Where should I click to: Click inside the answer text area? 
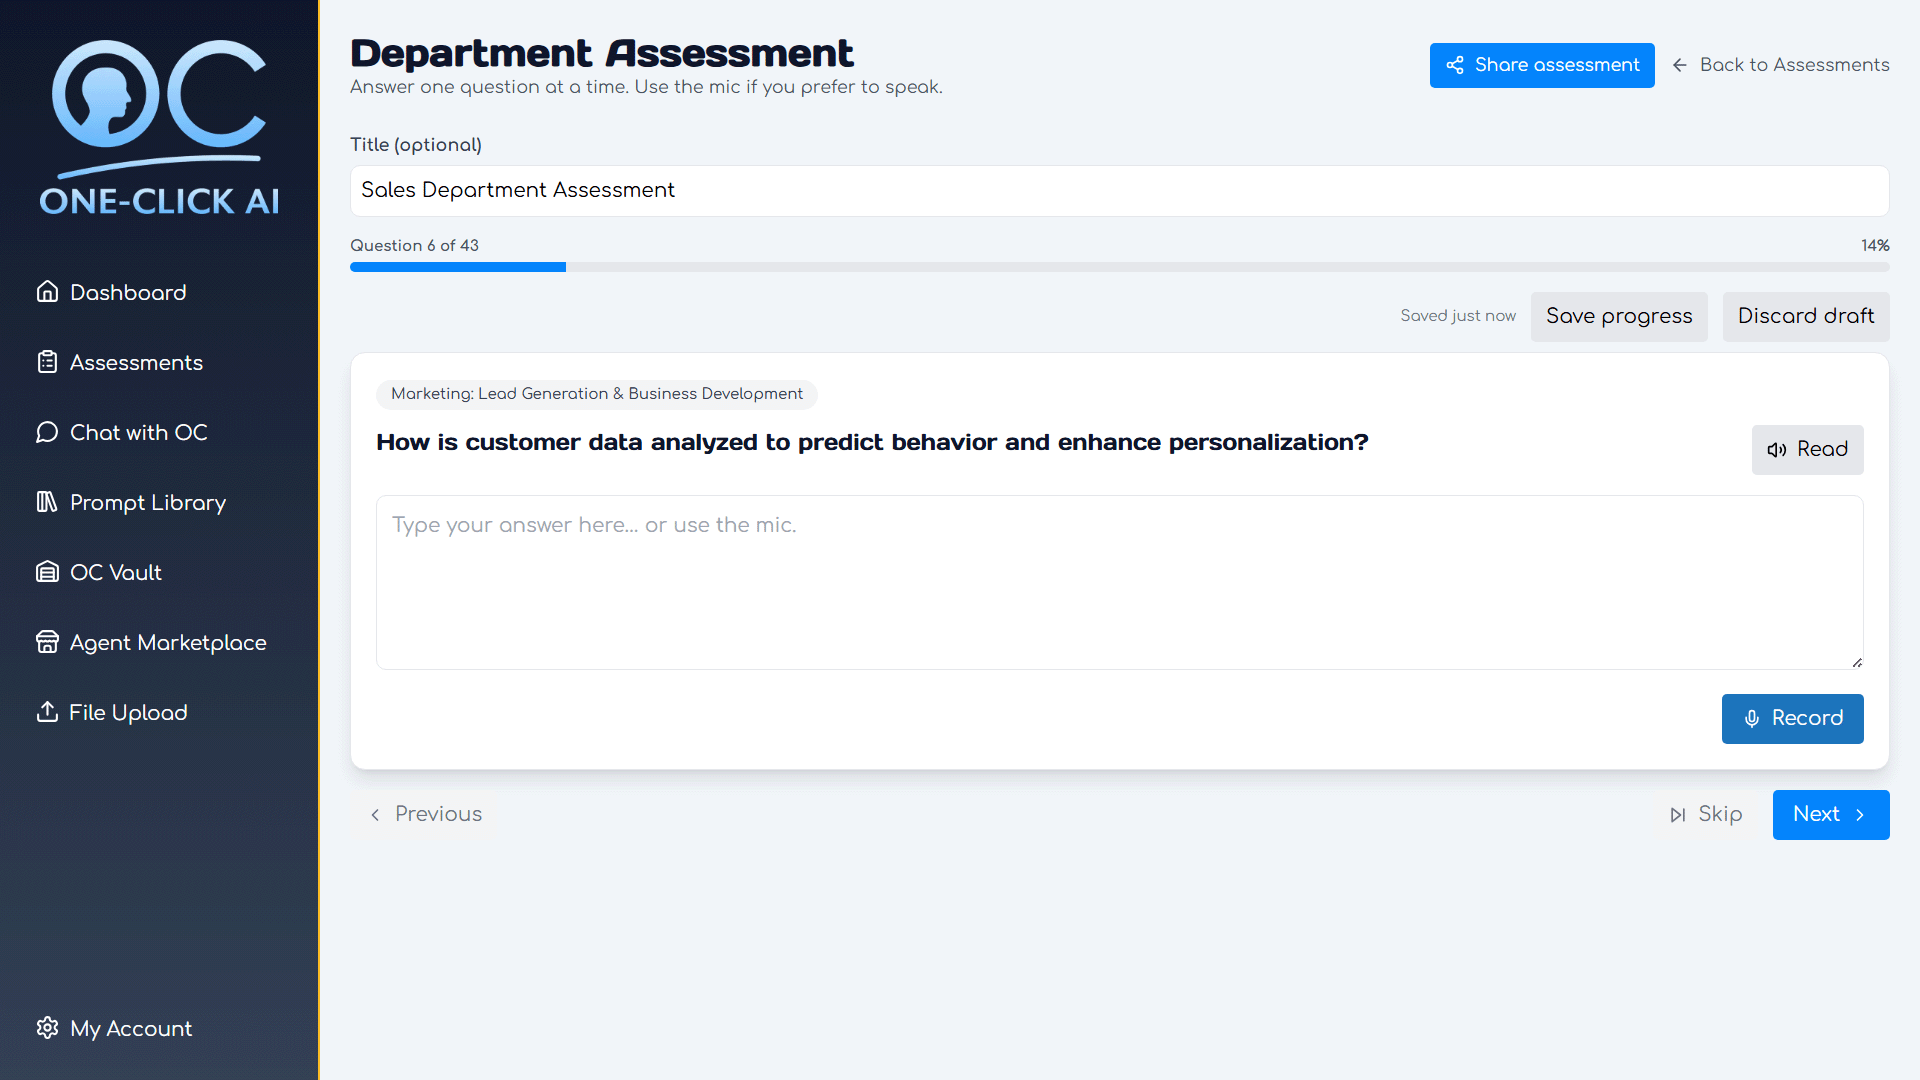1119,582
